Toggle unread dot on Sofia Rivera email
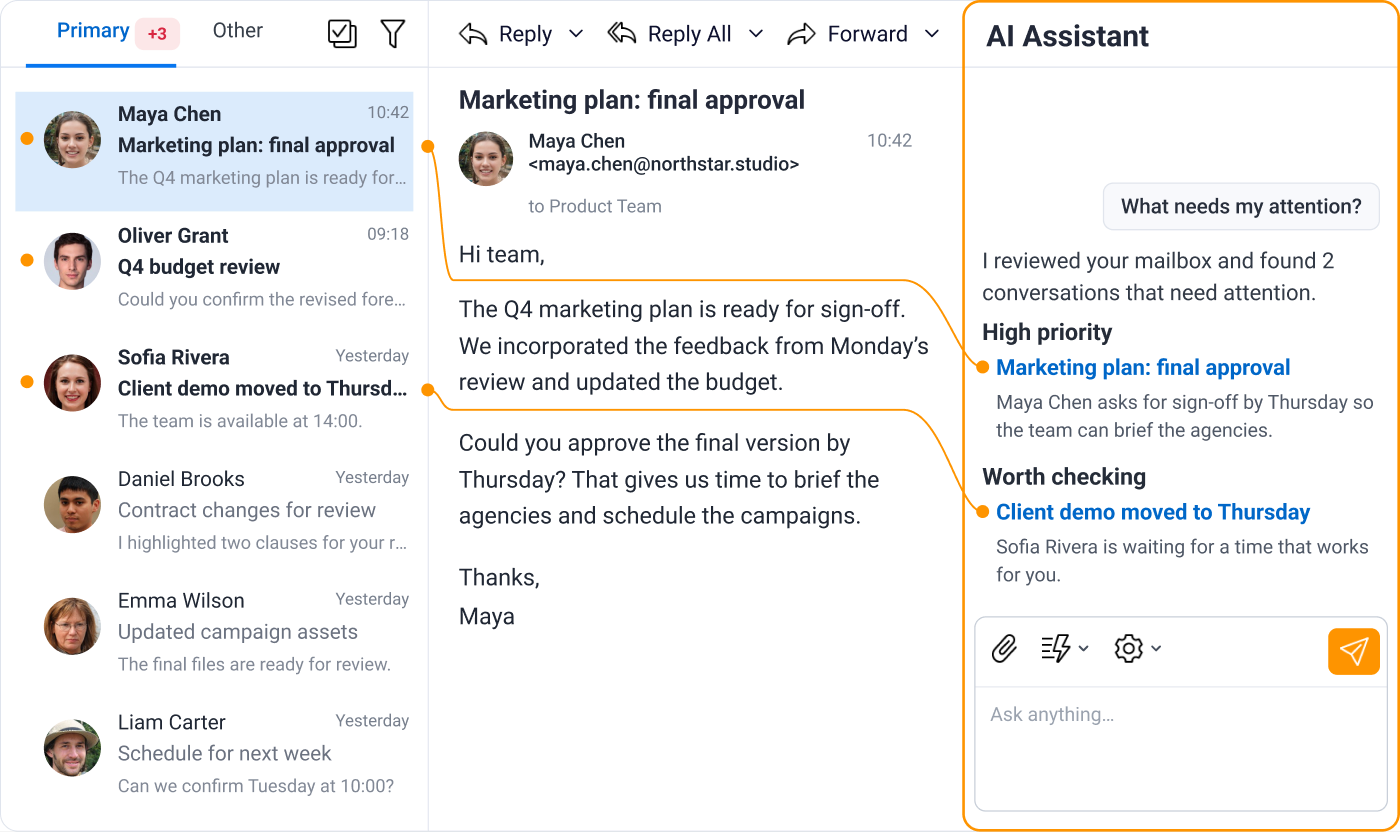Screen dimensions: 1400x832 [27, 382]
